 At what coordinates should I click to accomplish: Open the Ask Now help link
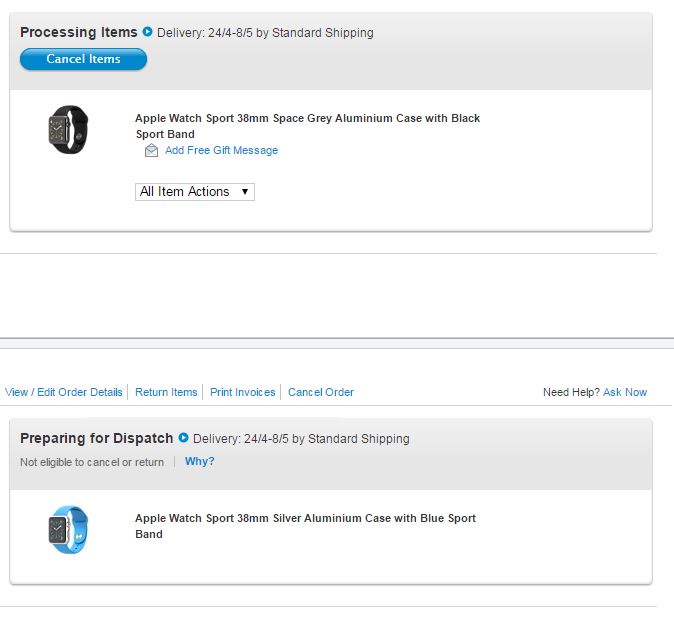(625, 392)
